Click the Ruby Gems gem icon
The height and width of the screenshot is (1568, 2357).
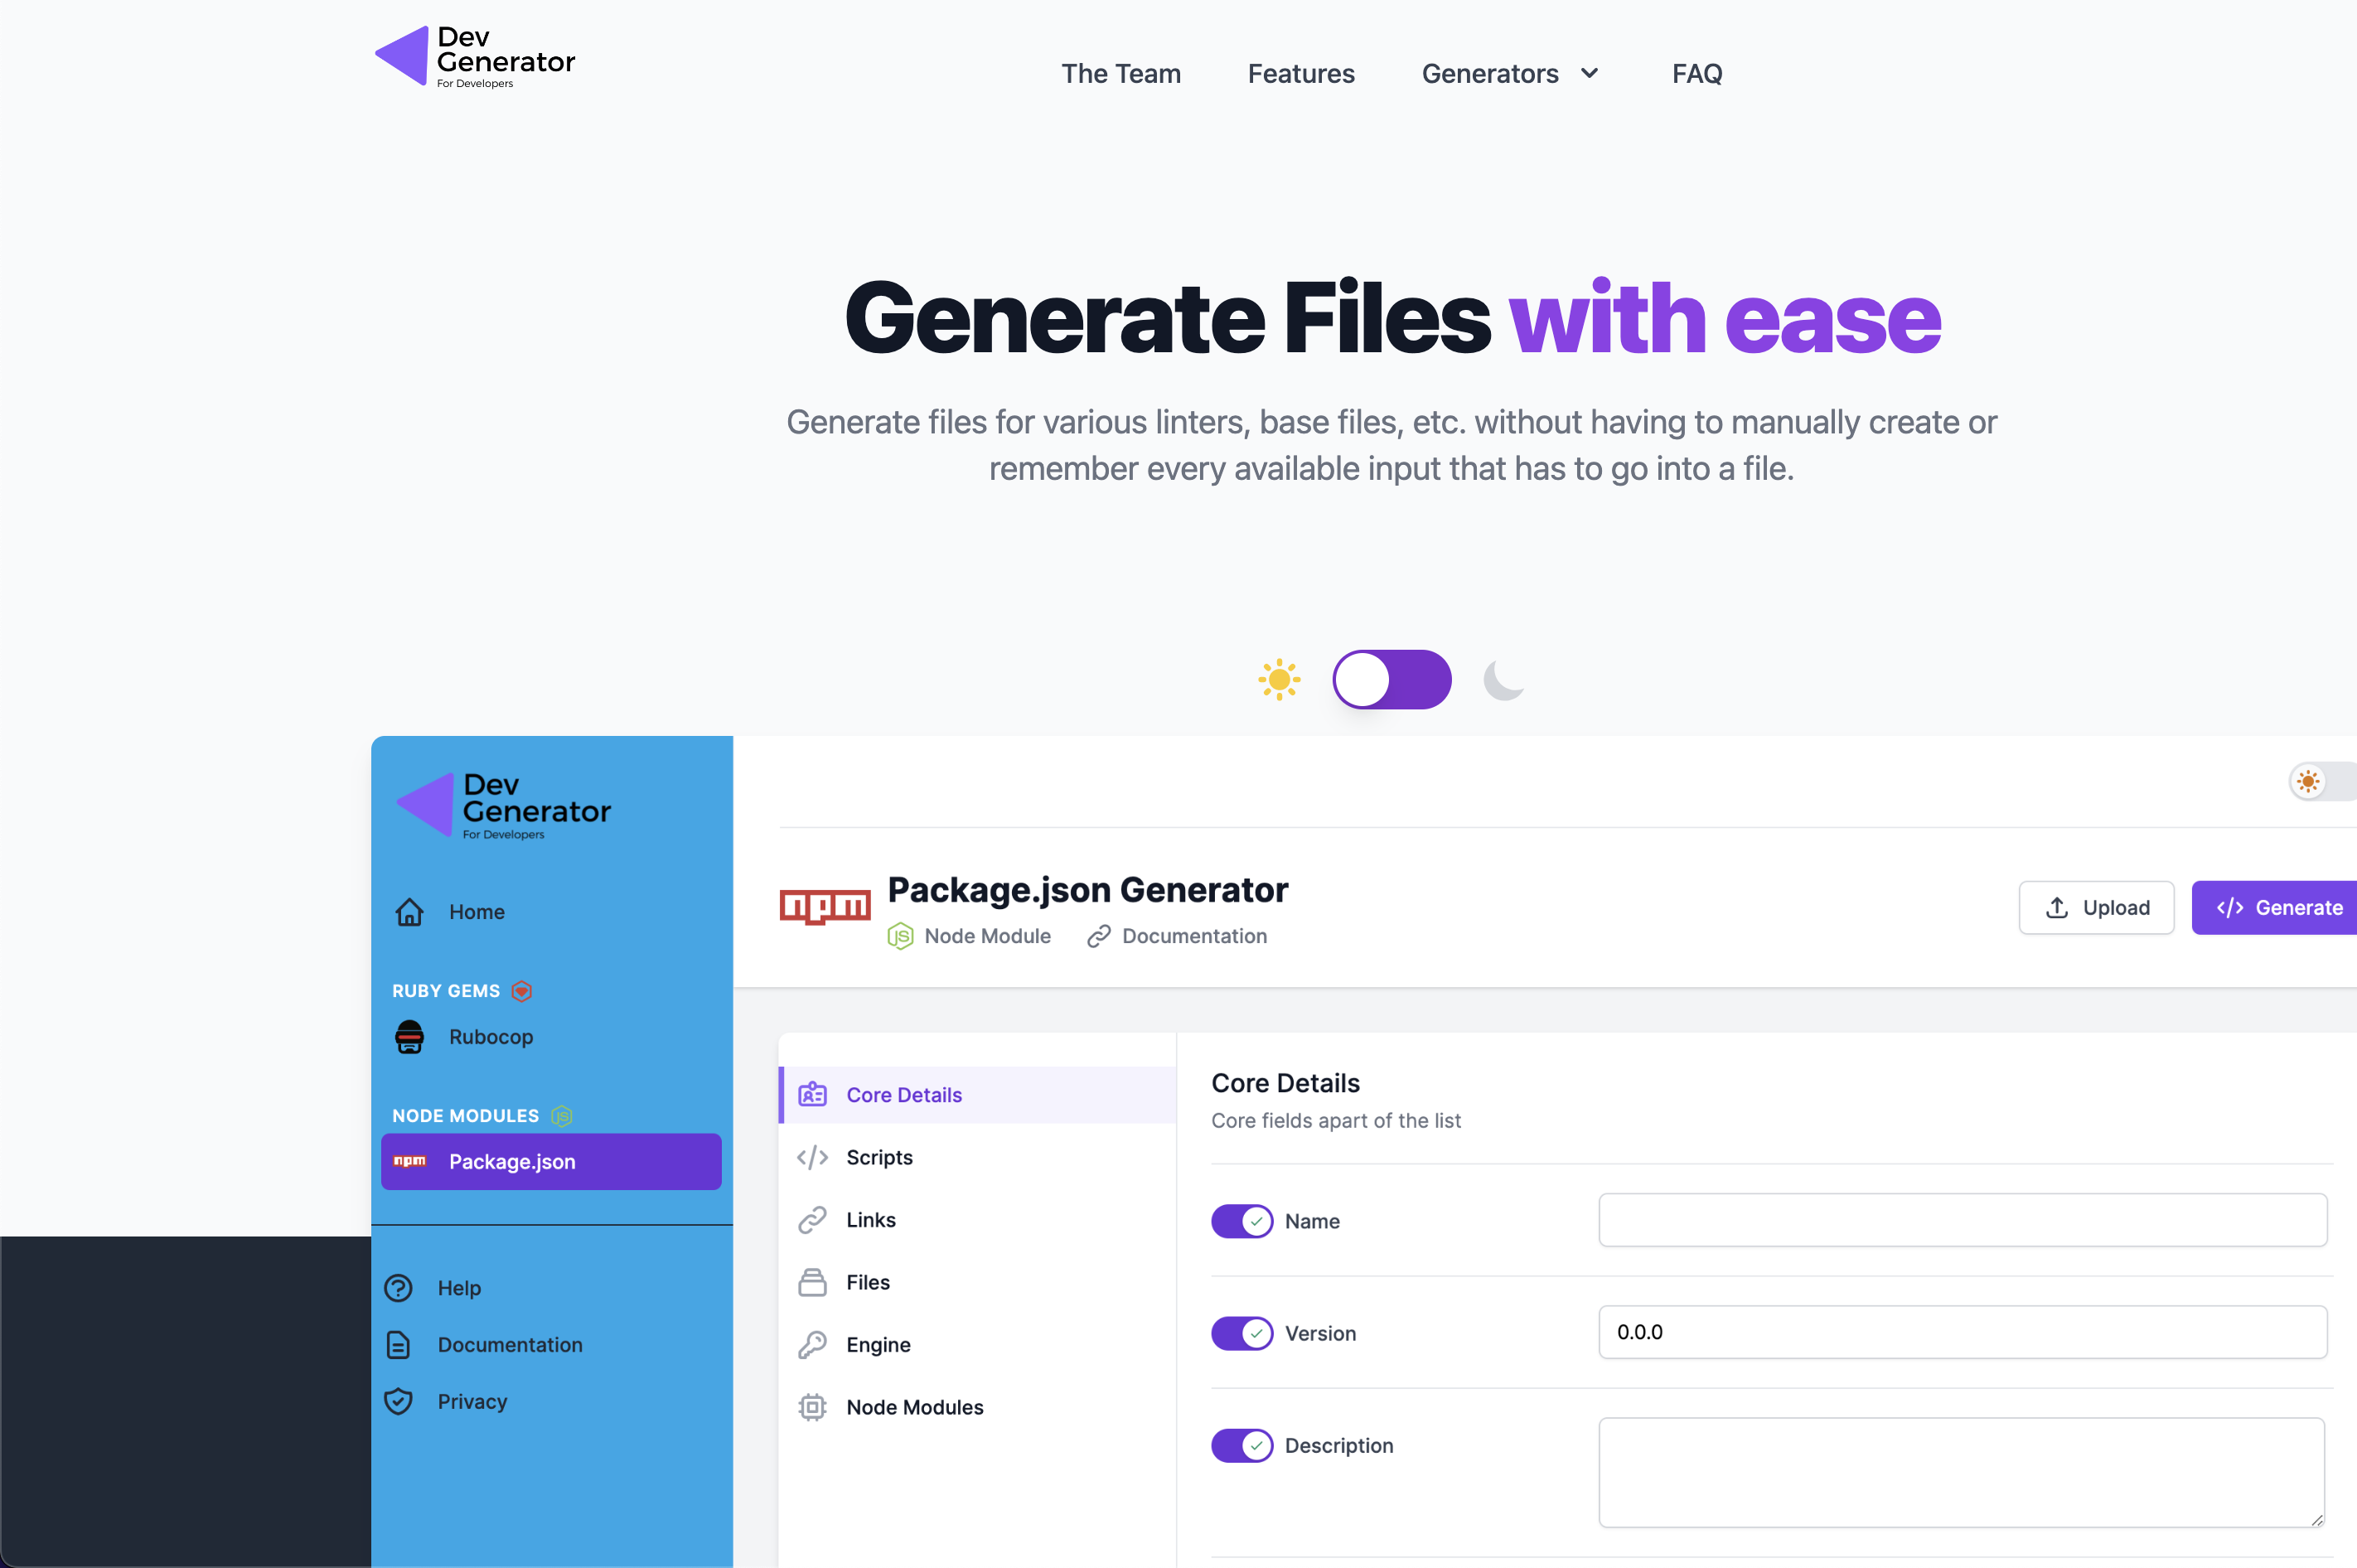click(x=521, y=991)
